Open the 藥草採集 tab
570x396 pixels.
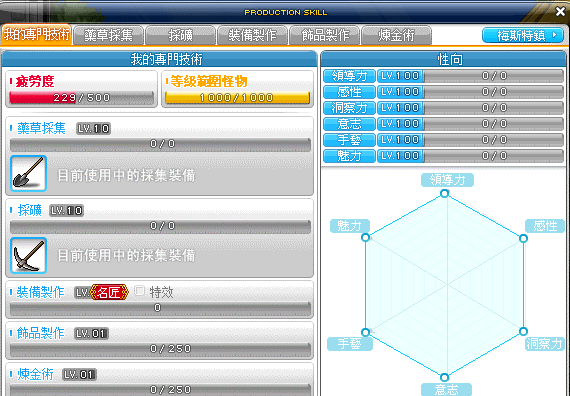click(108, 36)
